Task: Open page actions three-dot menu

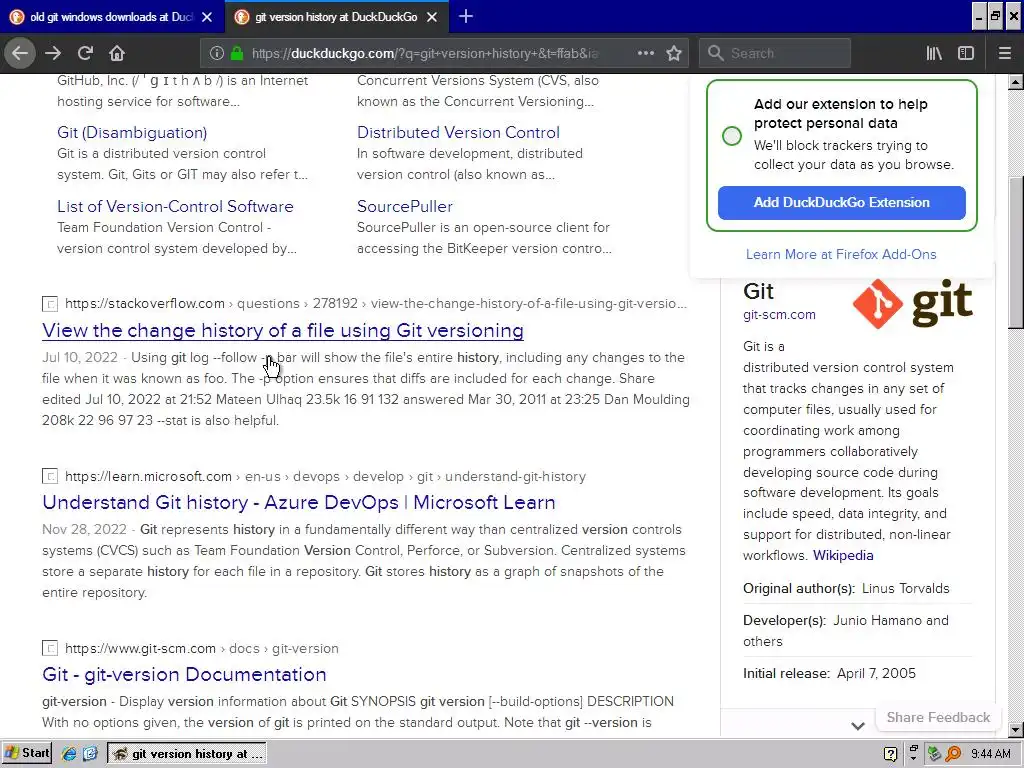Action: point(646,53)
